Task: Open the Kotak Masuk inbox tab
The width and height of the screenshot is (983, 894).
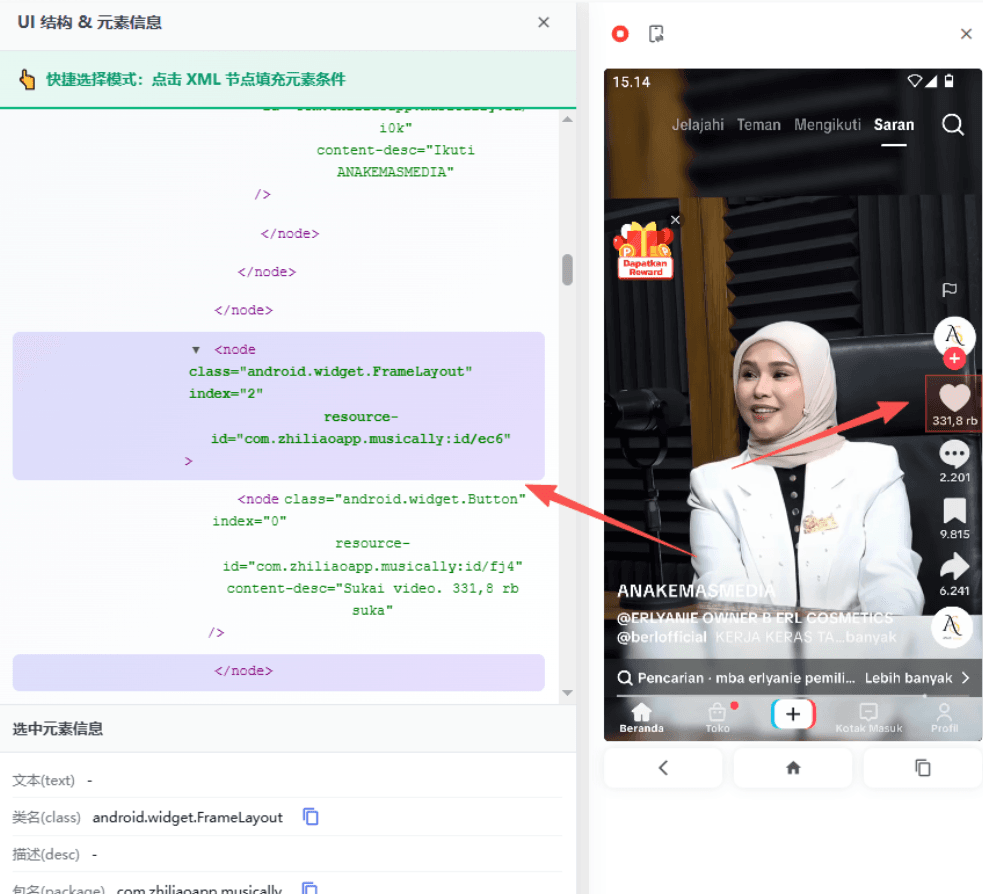Action: pyautogui.click(x=868, y=717)
